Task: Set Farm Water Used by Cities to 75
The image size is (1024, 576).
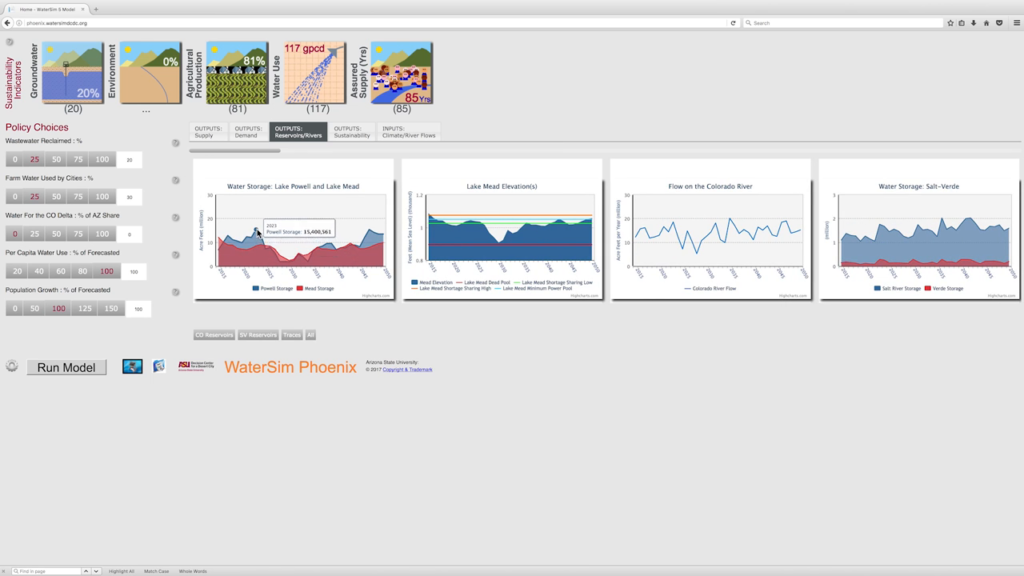Action: 78,197
